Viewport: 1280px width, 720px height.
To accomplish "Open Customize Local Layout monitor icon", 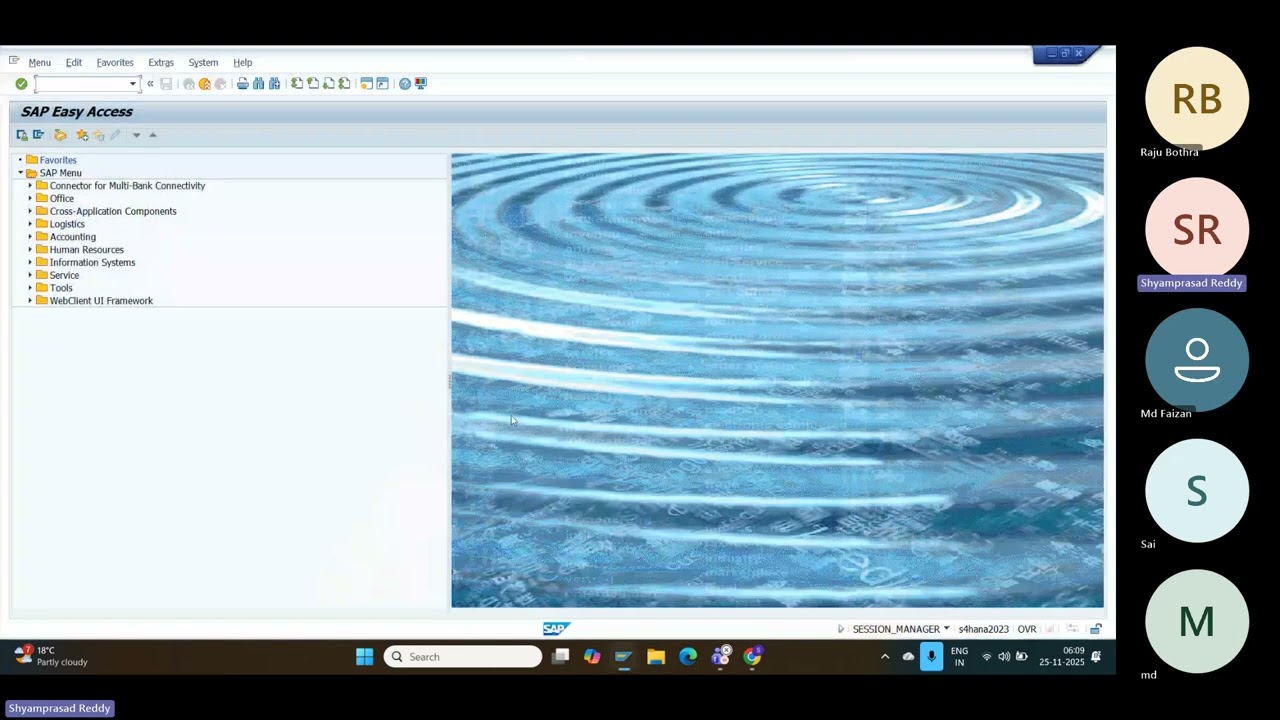I will tap(421, 84).
